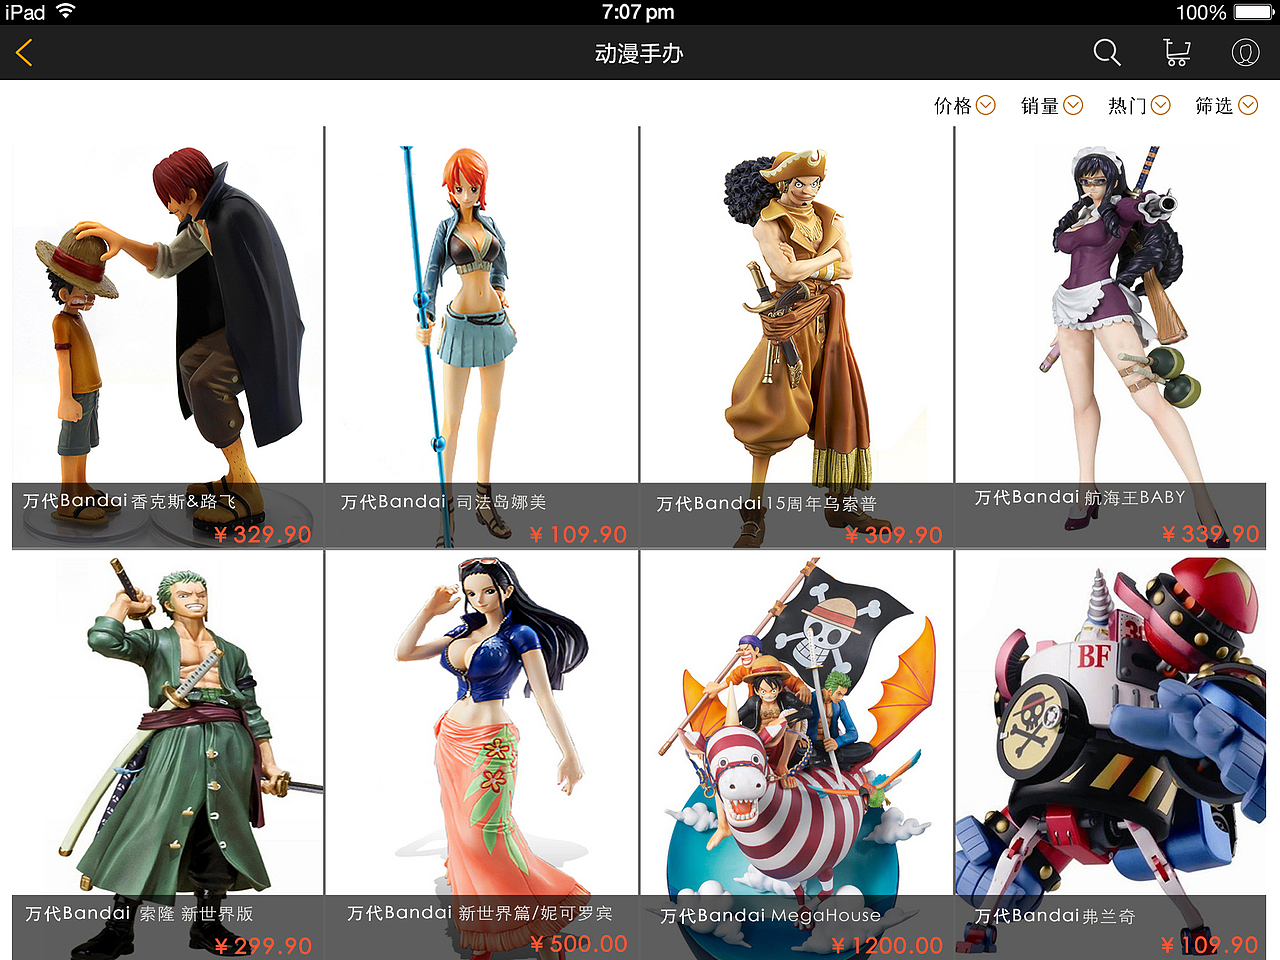This screenshot has height=960, width=1280.
Task: Select title 万代Bandai 香克斯&路飞
Action: pyautogui.click(x=130, y=501)
